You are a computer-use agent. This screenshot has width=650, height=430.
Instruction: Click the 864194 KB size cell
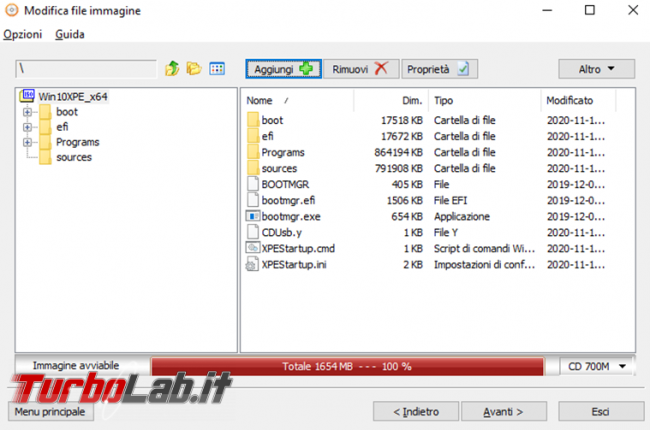pyautogui.click(x=398, y=152)
